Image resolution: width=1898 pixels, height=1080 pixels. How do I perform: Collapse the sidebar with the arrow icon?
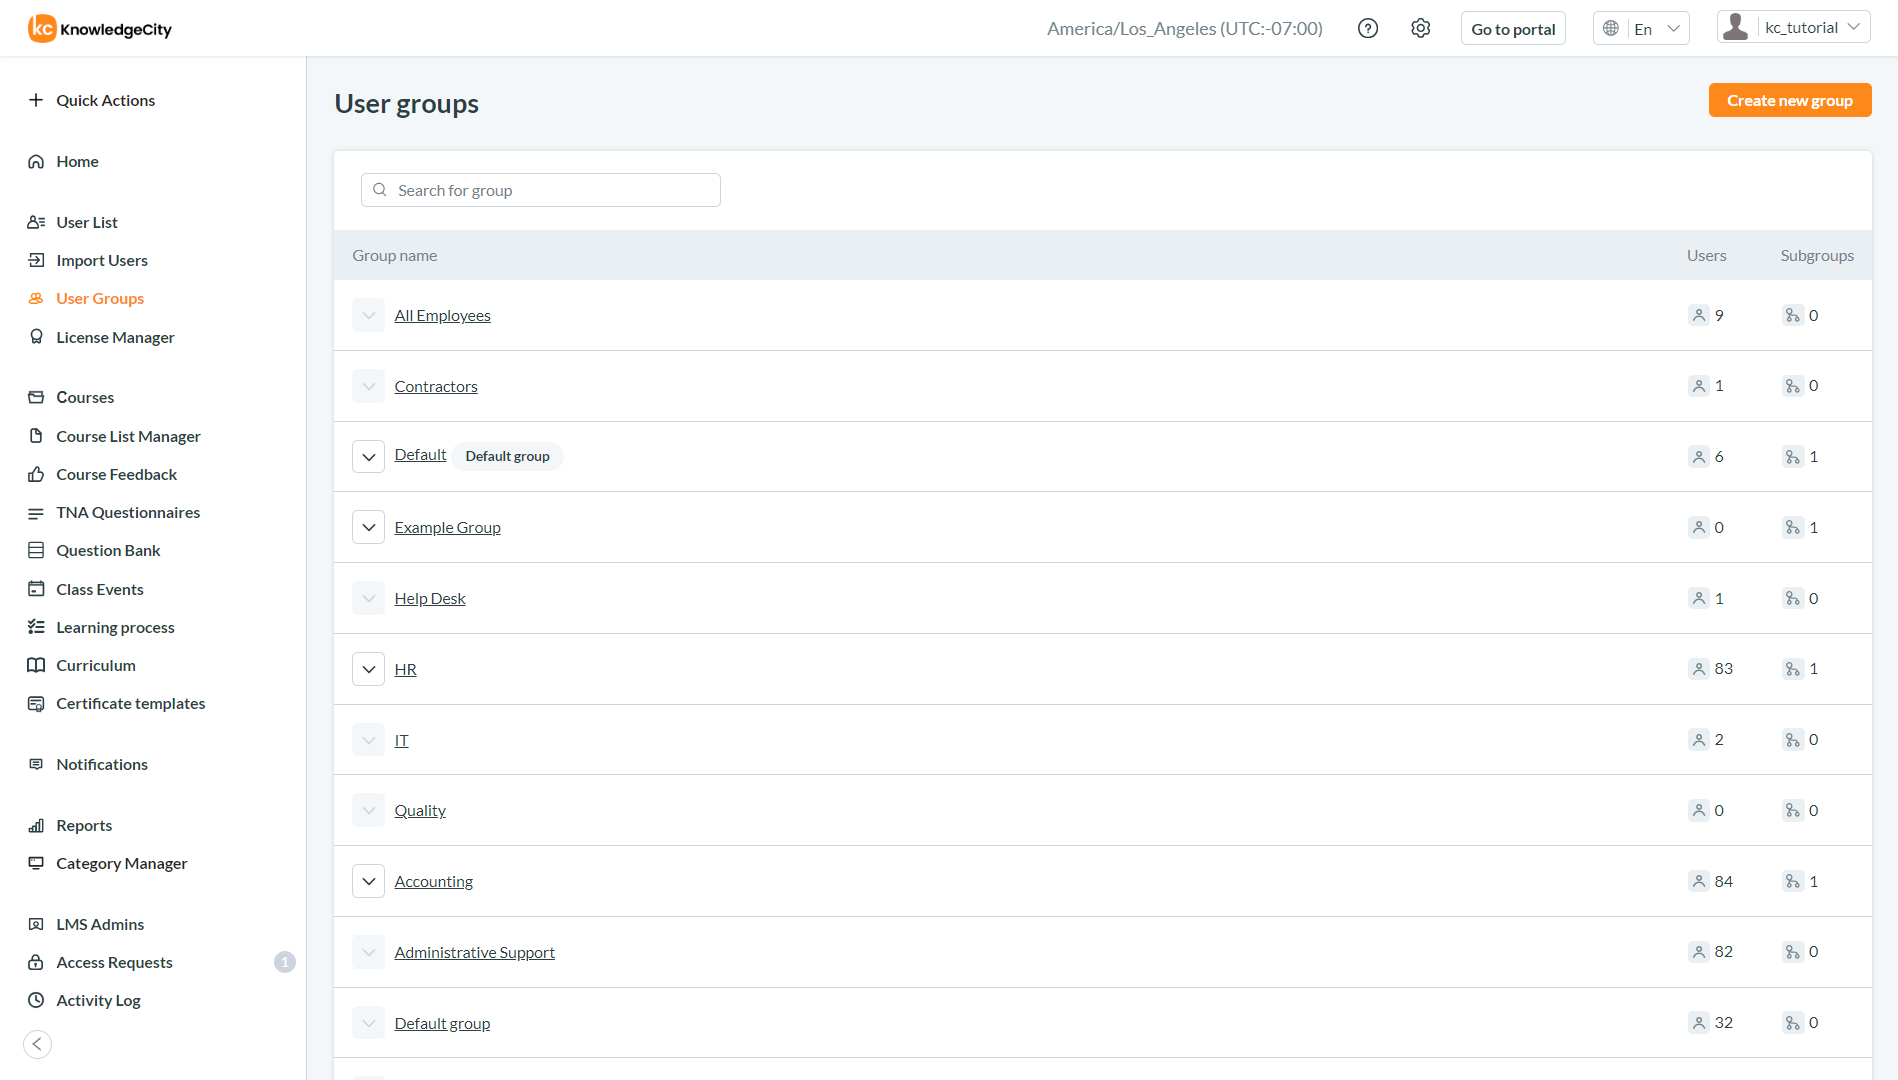click(37, 1044)
